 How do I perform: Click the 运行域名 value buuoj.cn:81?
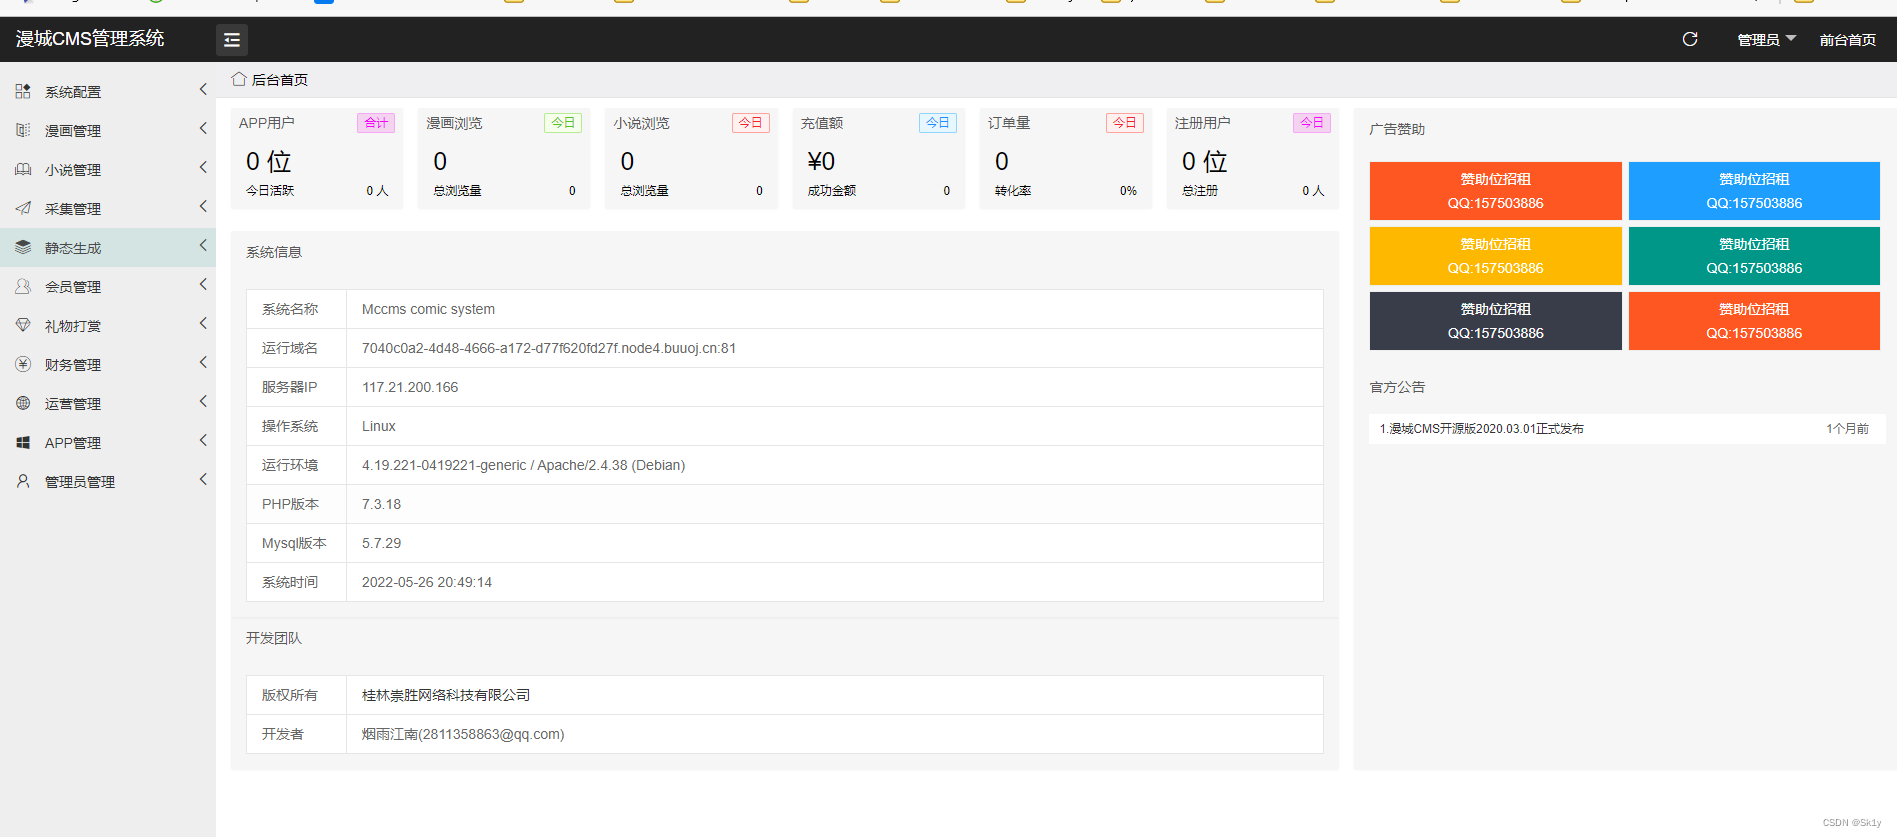(x=549, y=348)
